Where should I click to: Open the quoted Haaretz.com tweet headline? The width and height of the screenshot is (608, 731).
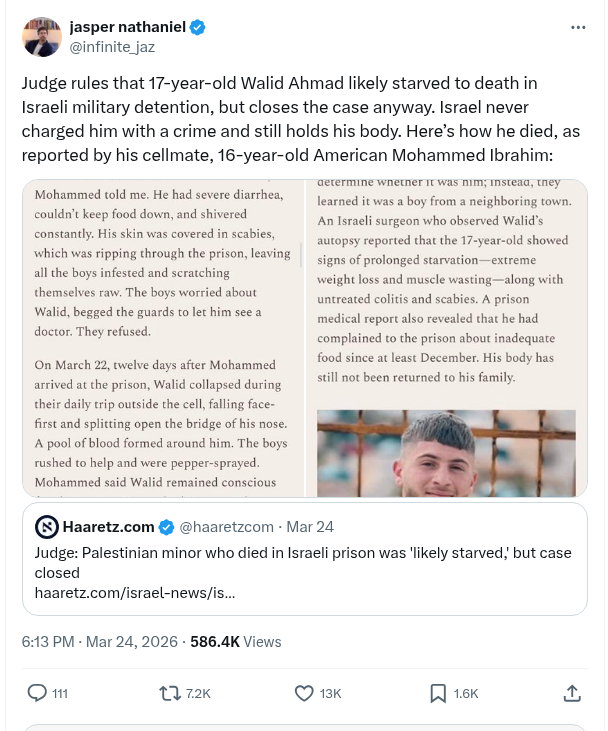tap(298, 563)
